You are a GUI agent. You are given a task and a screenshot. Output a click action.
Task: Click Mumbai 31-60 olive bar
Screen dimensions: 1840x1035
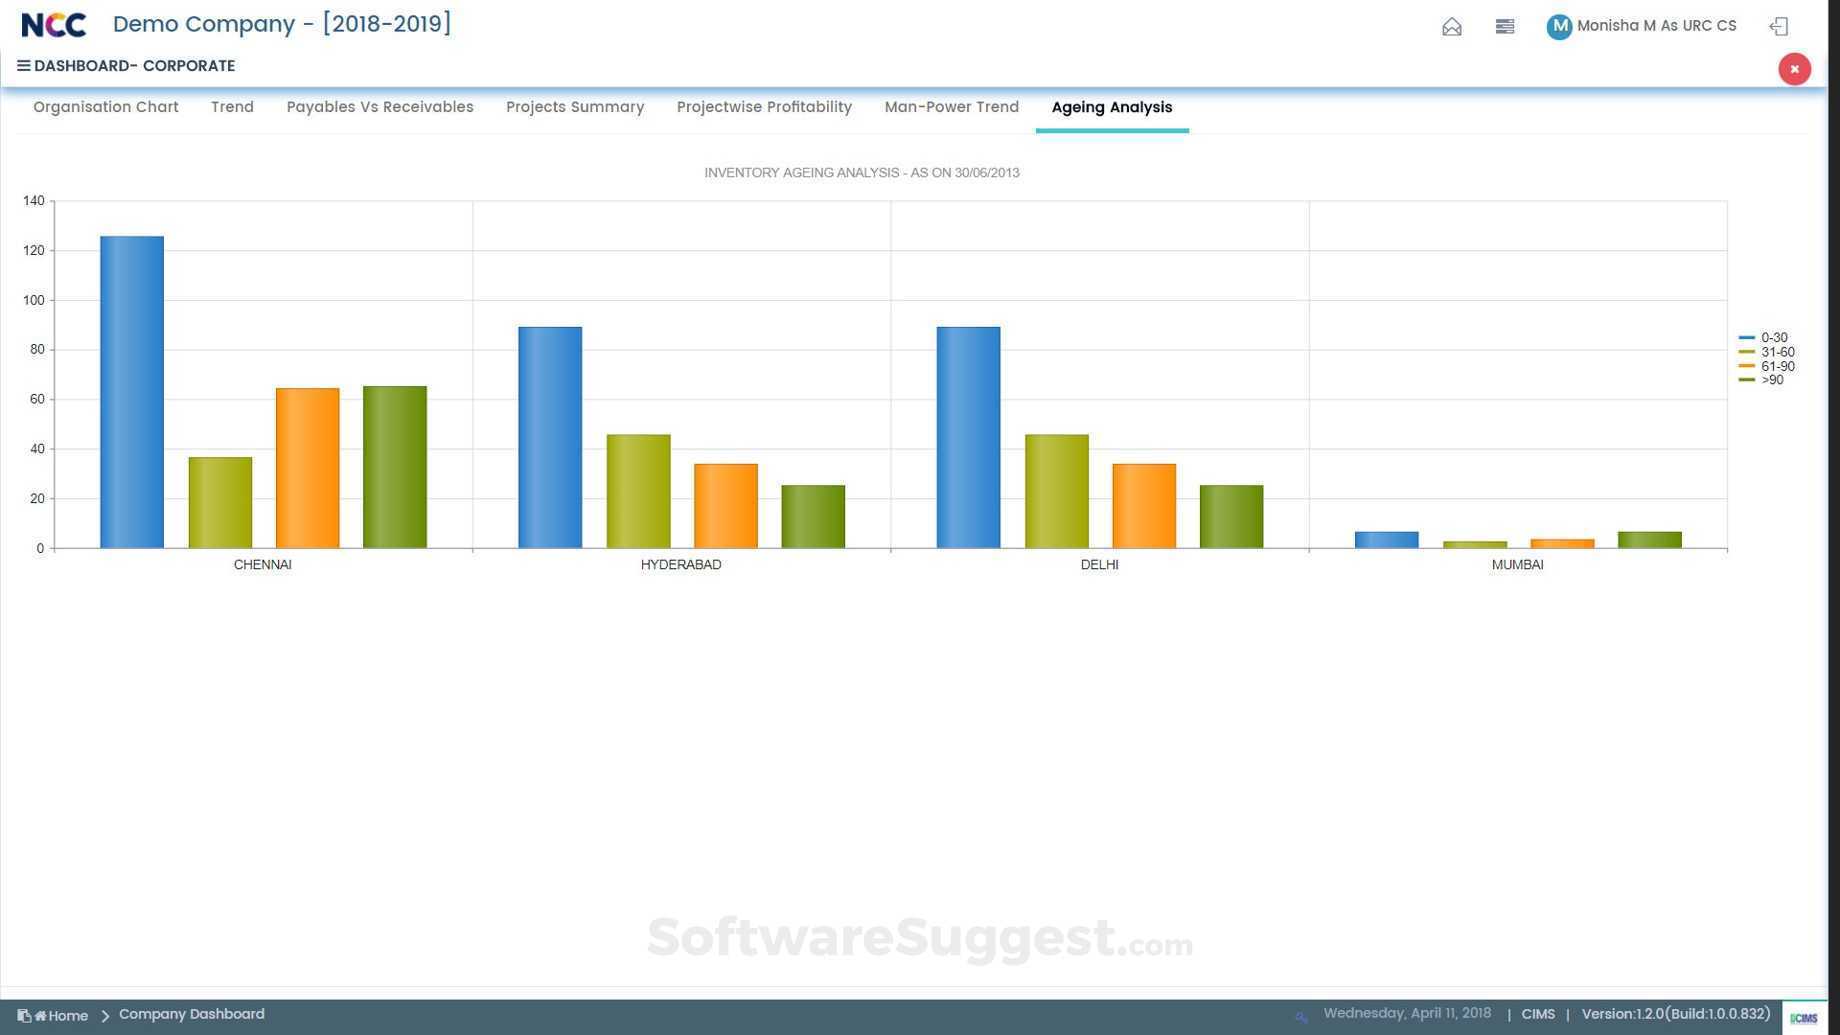point(1475,545)
